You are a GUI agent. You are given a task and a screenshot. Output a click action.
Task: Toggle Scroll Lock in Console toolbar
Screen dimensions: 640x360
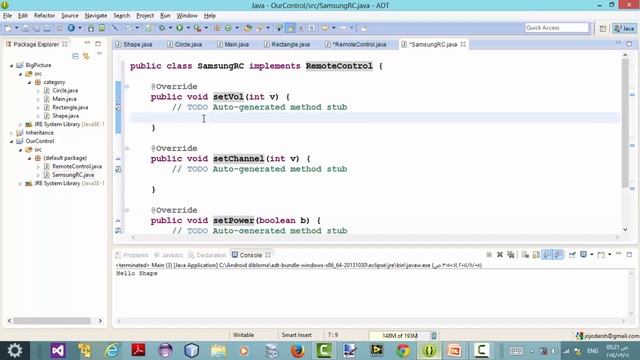click(x=536, y=255)
